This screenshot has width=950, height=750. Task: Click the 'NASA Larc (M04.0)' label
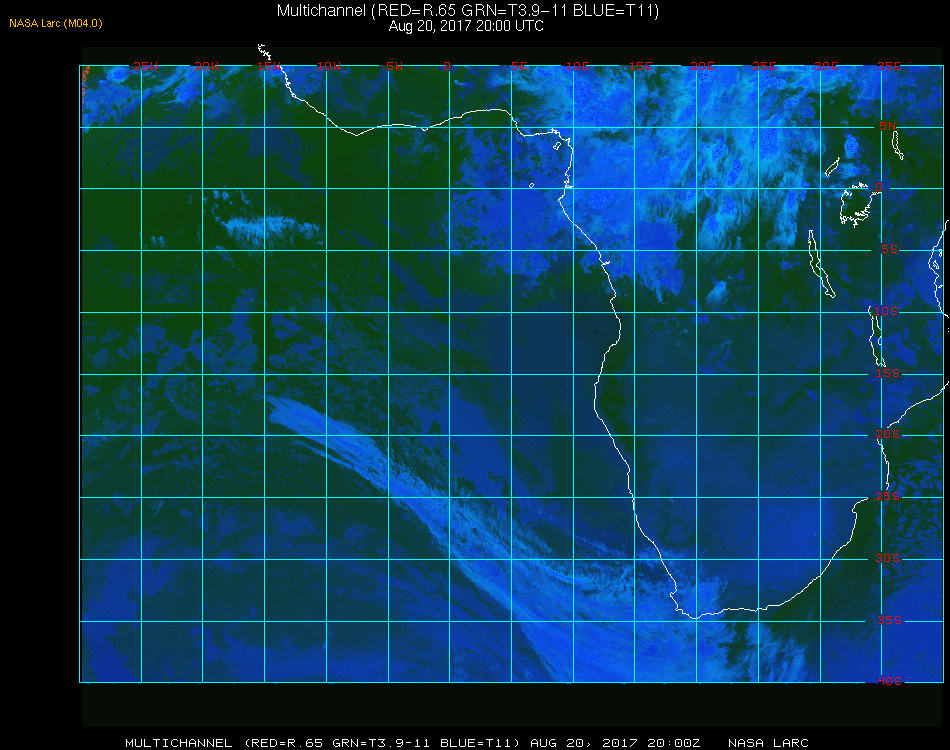56,24
